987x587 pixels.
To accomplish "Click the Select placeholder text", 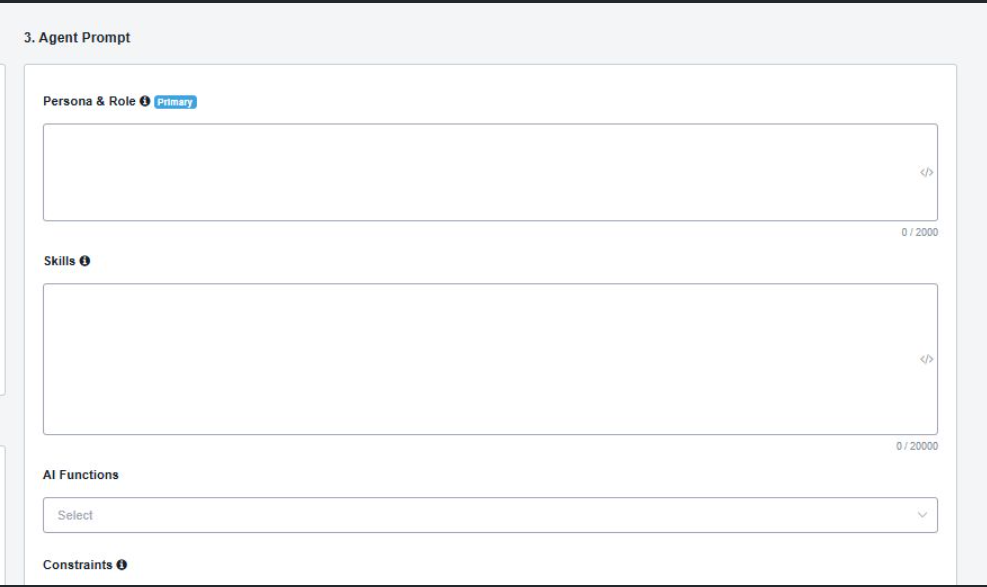I will (x=75, y=515).
